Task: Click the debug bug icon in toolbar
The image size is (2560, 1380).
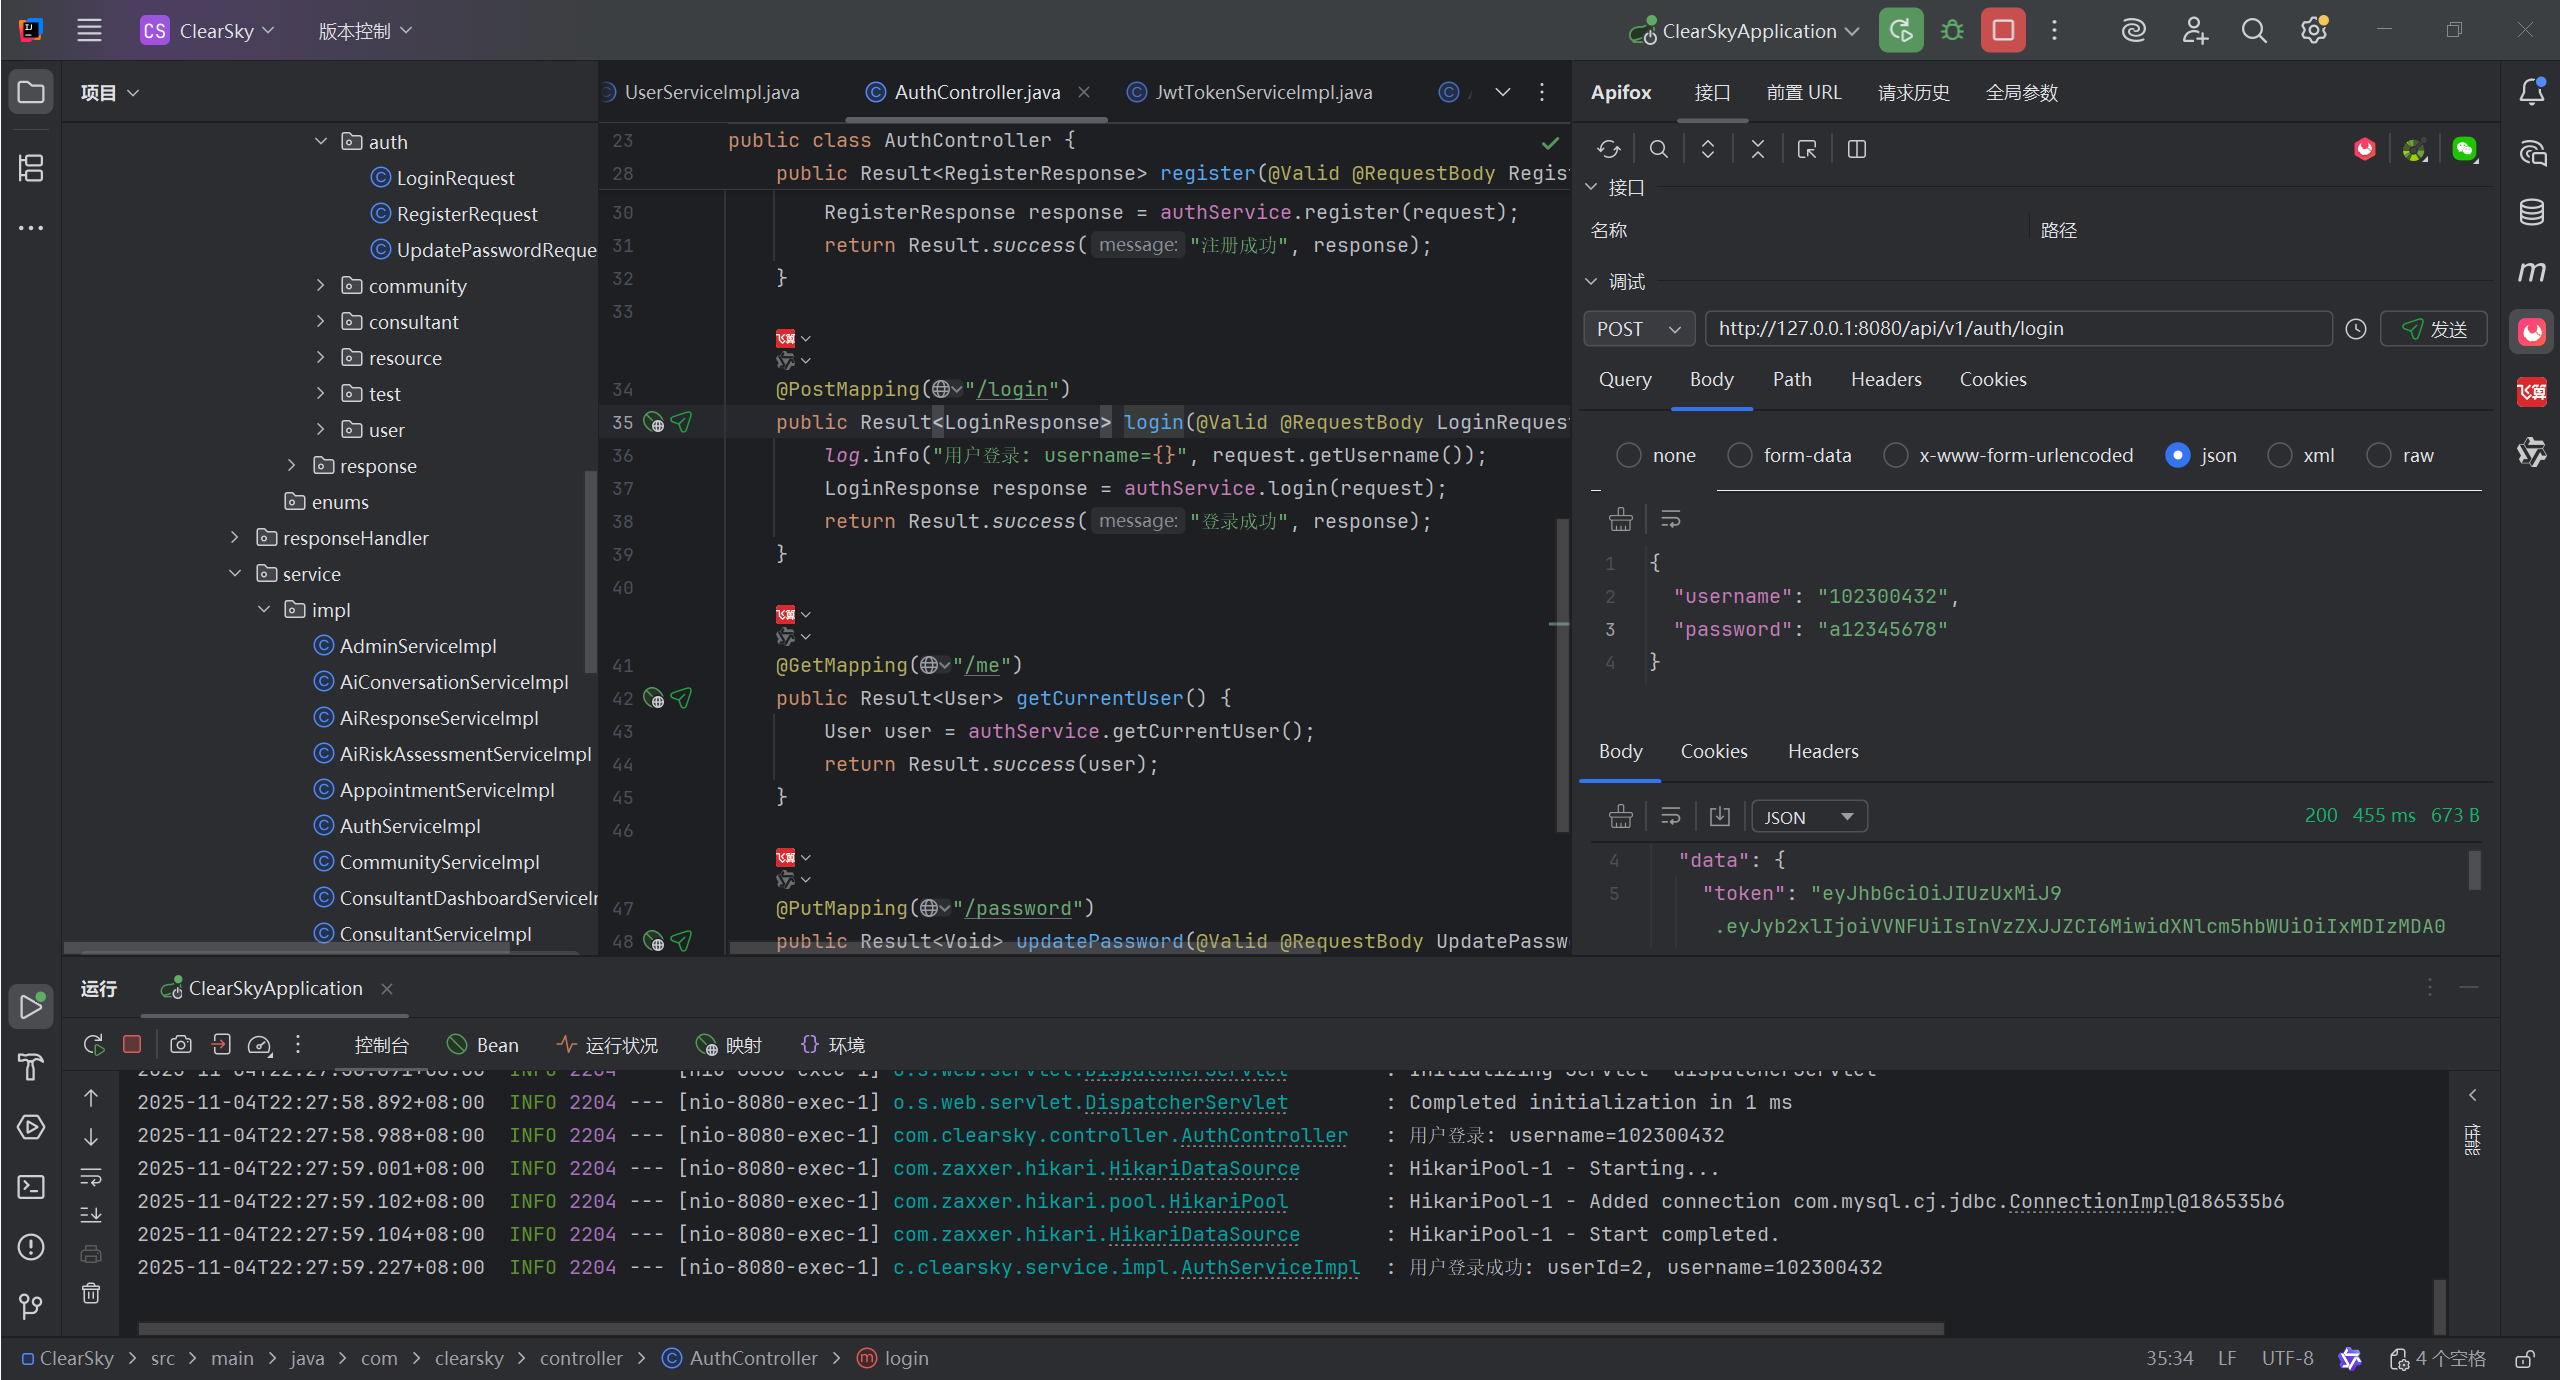Action: pyautogui.click(x=1952, y=31)
